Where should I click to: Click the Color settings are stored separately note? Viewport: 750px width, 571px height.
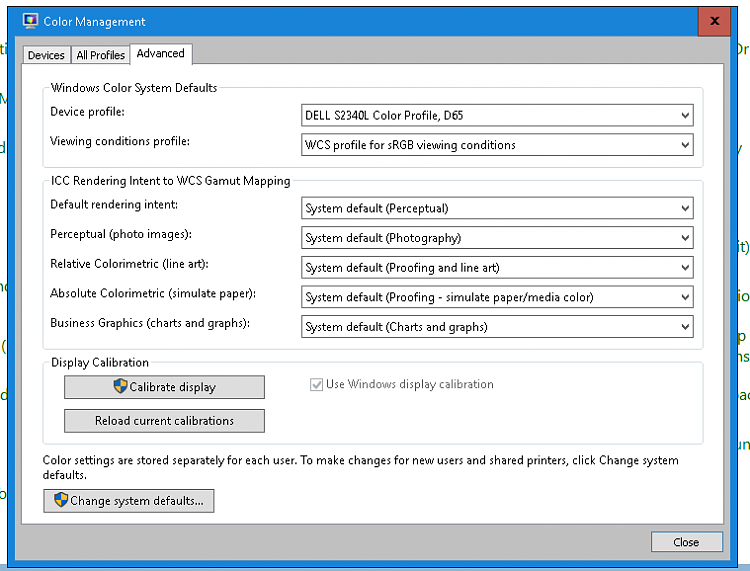coord(361,467)
